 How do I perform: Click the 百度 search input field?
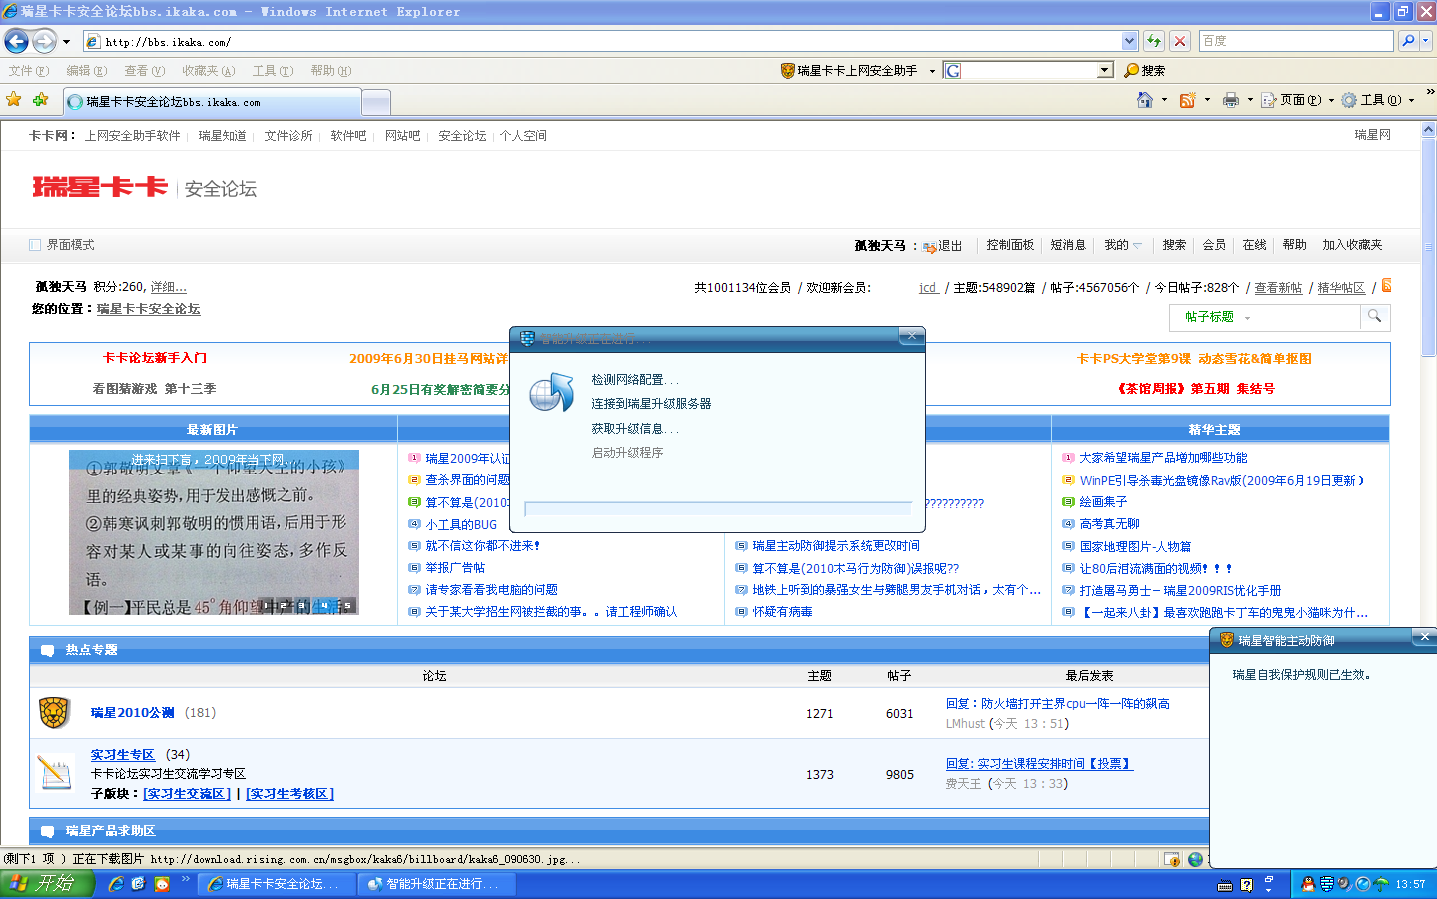coord(1297,41)
